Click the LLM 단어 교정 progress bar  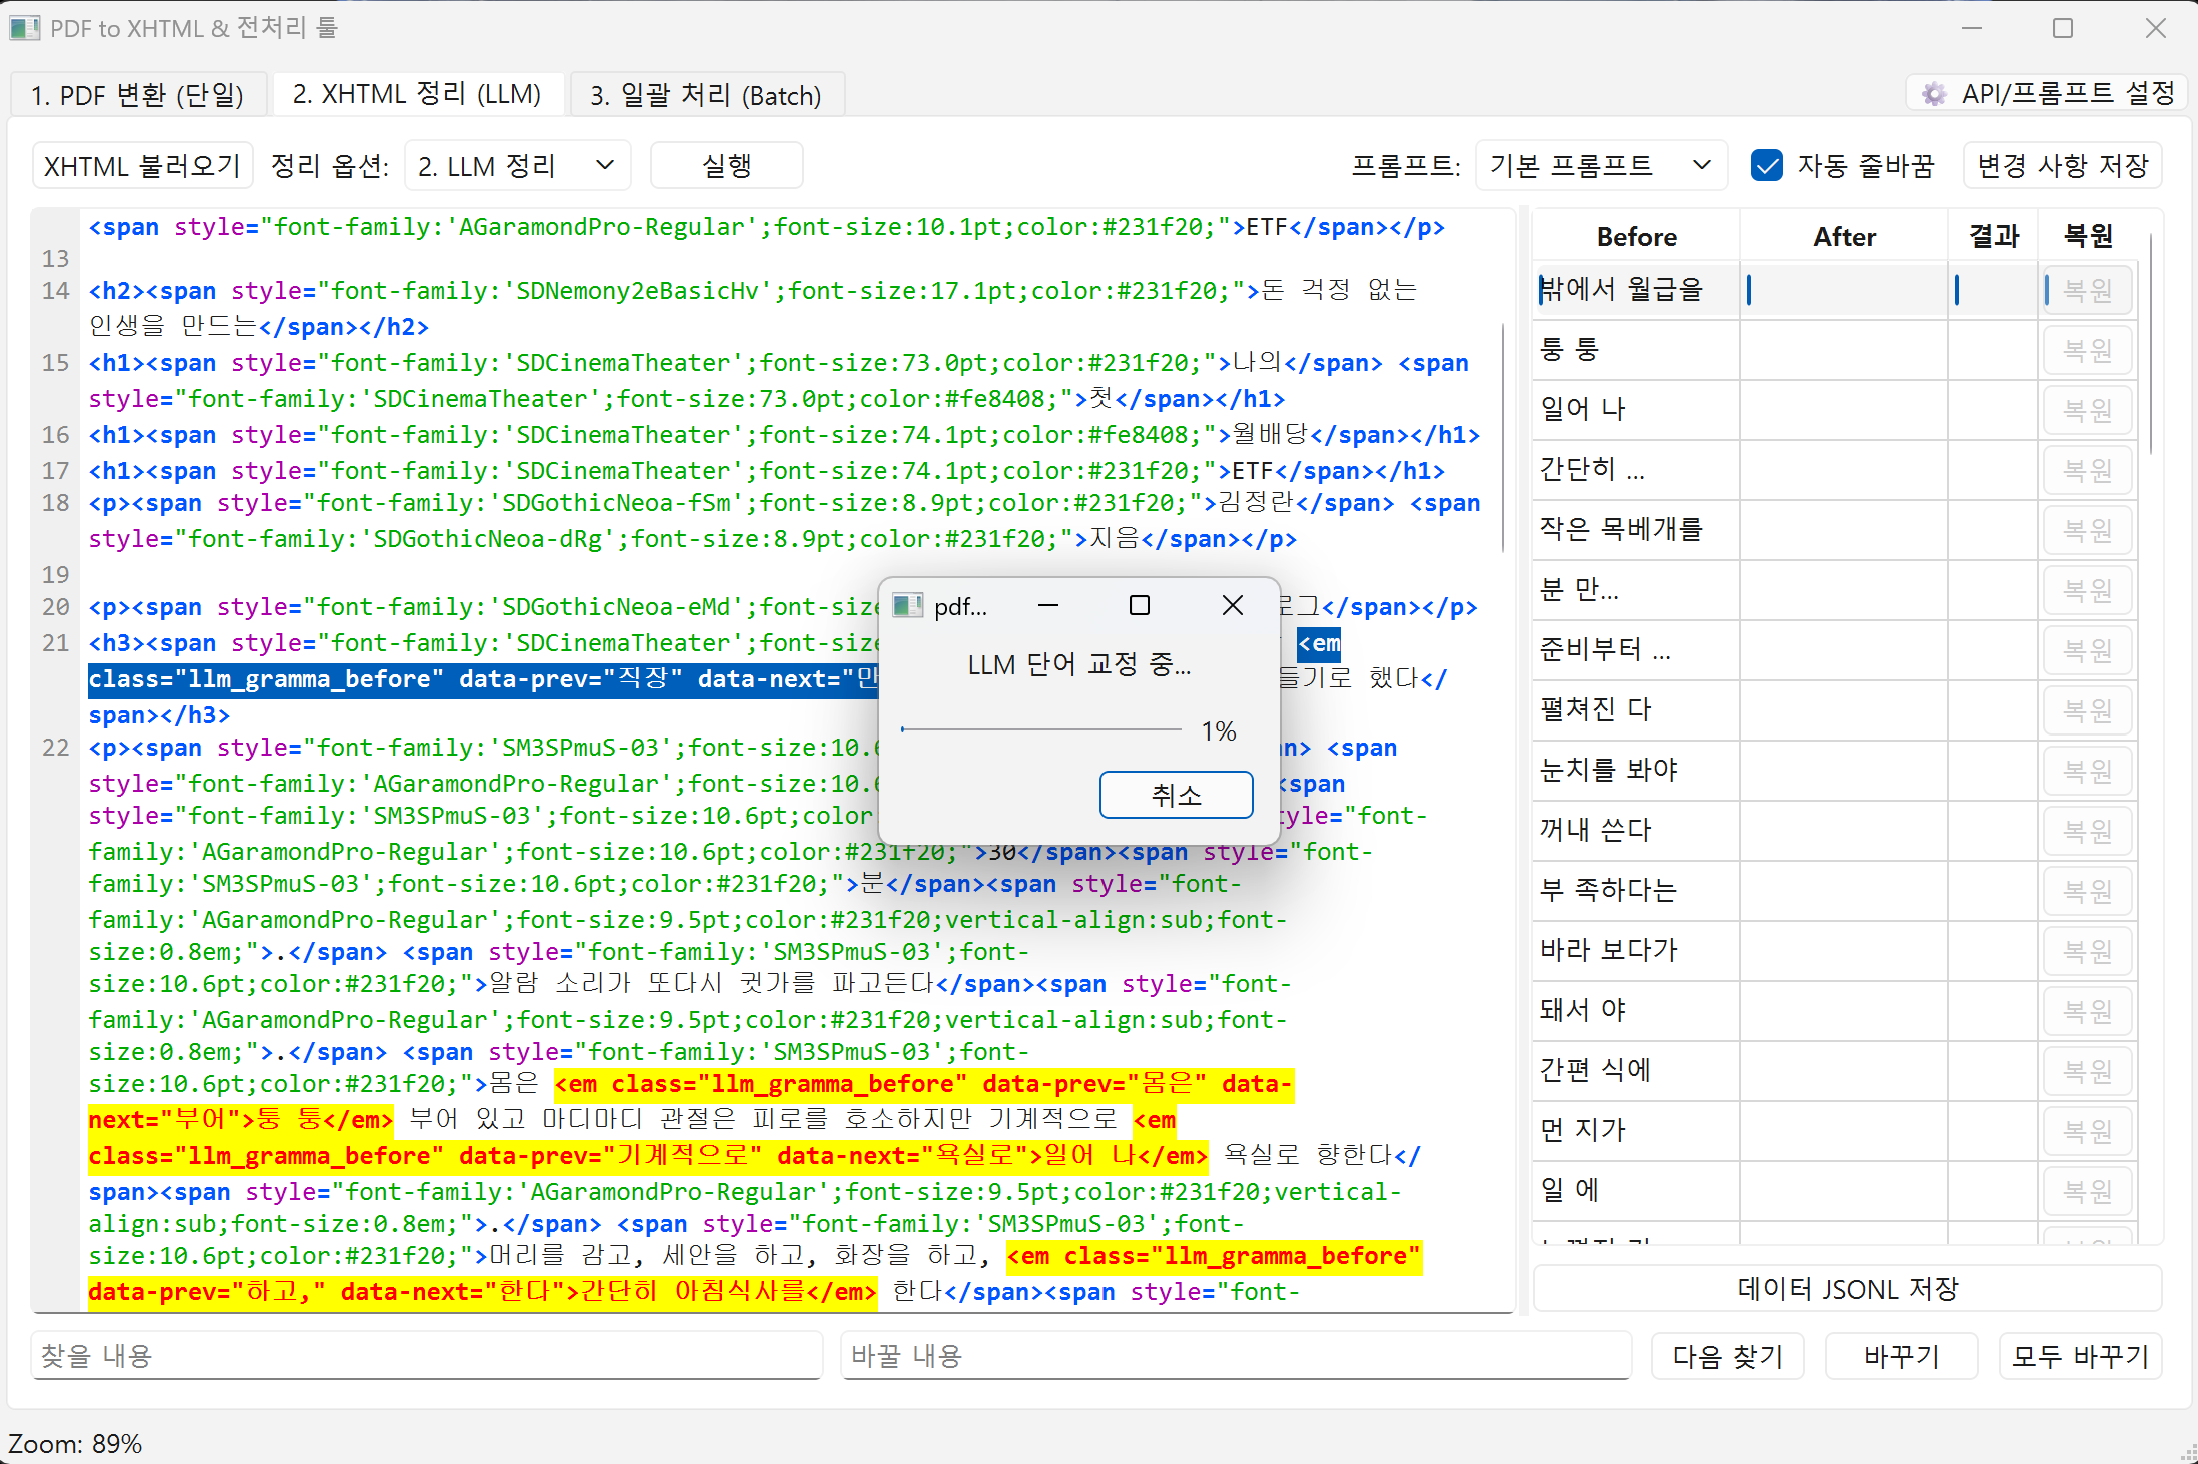[x=1041, y=729]
